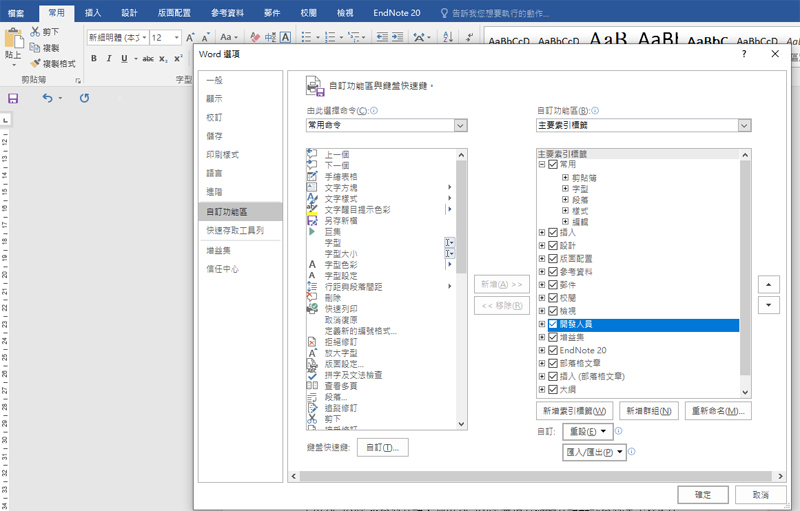800x511 pixels.
Task: Toggle the 設計 tab checkbox
Action: 553,245
